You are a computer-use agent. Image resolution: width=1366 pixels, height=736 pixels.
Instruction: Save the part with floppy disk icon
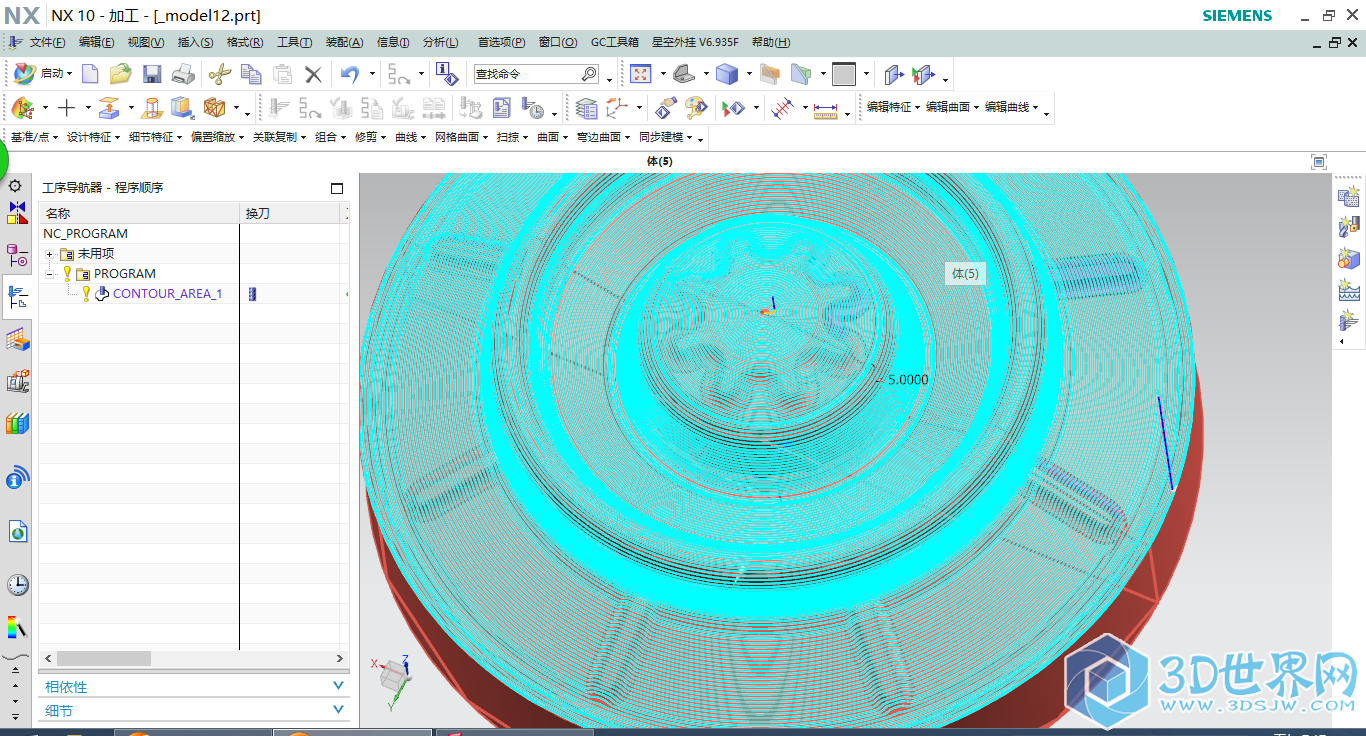(x=152, y=73)
